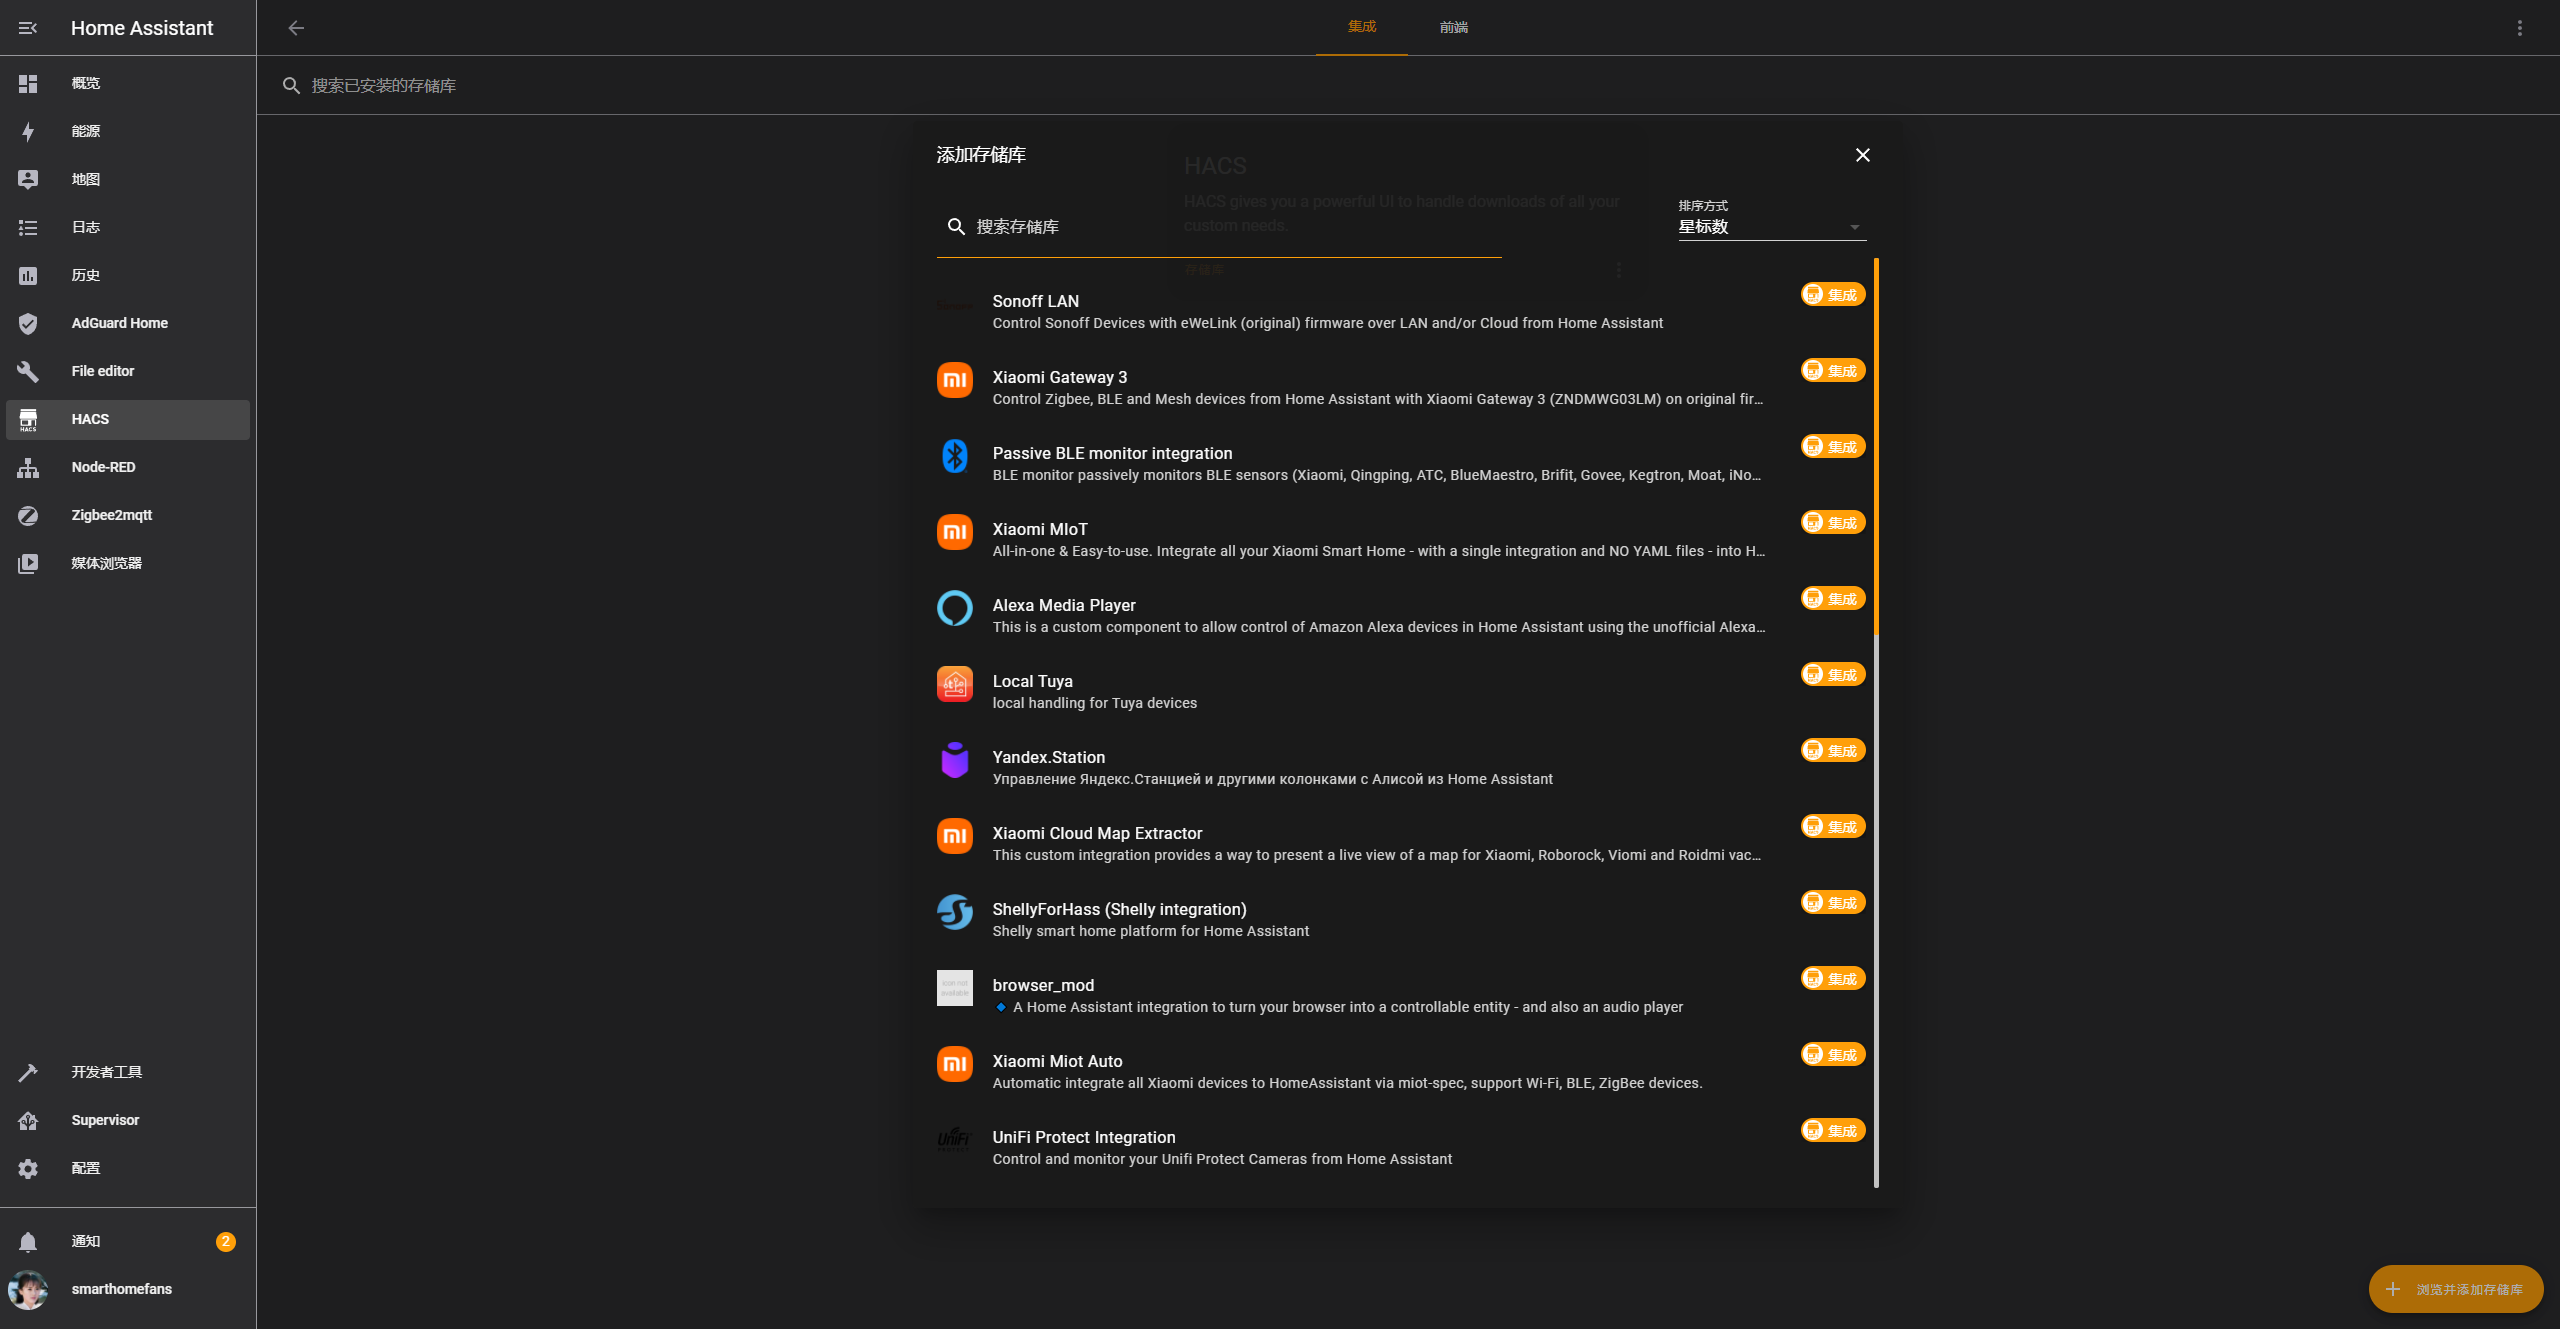The width and height of the screenshot is (2560, 1329).
Task: Click the Passive BLE monitor bluetooth icon
Action: (955, 456)
